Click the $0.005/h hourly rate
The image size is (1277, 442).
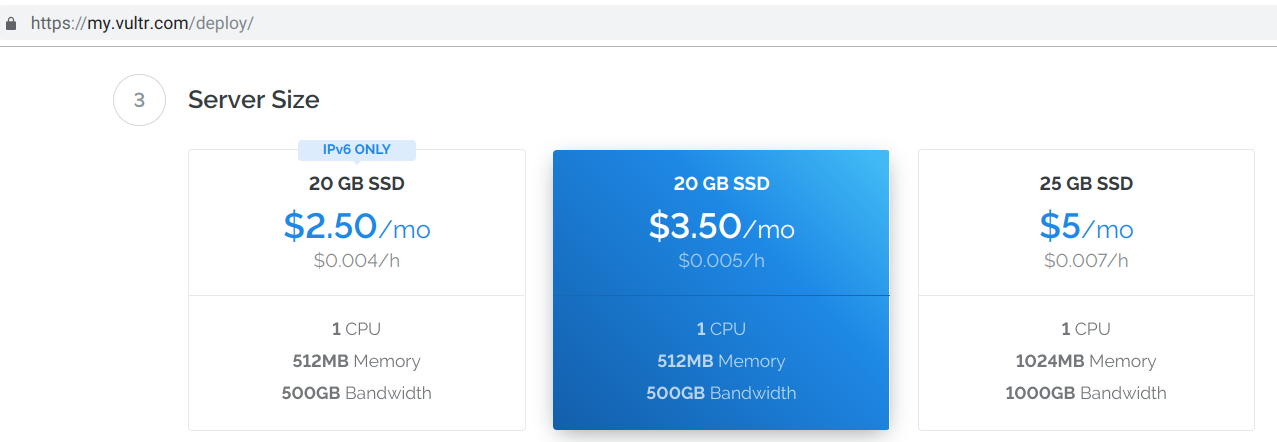point(721,261)
